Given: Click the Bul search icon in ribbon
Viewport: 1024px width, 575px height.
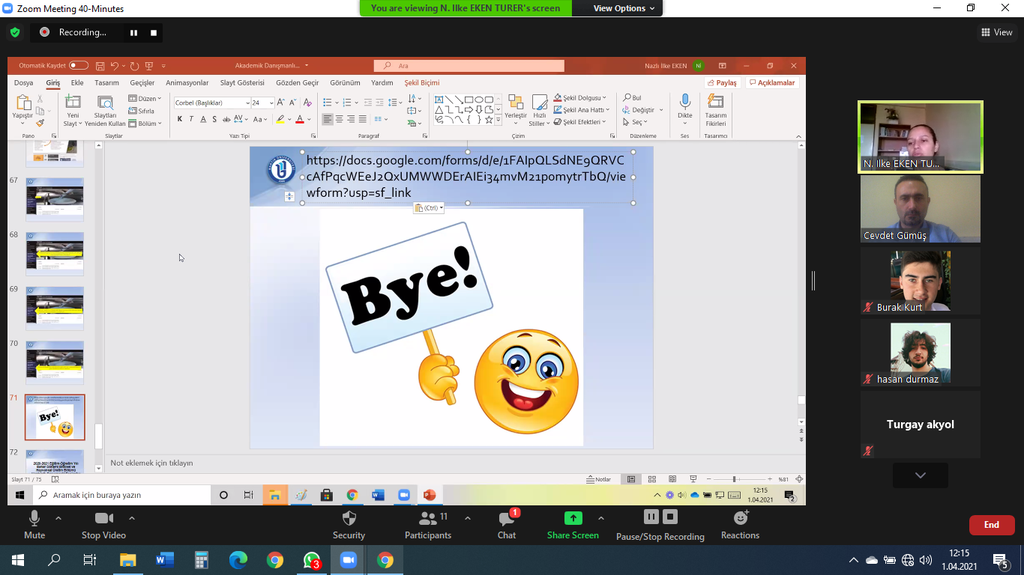Looking at the screenshot, I should point(632,97).
